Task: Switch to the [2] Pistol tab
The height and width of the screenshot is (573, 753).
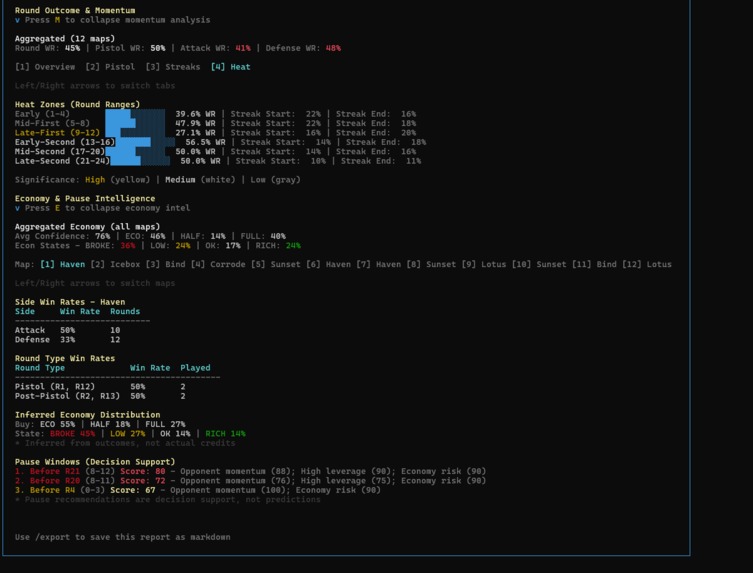Action: [110, 67]
